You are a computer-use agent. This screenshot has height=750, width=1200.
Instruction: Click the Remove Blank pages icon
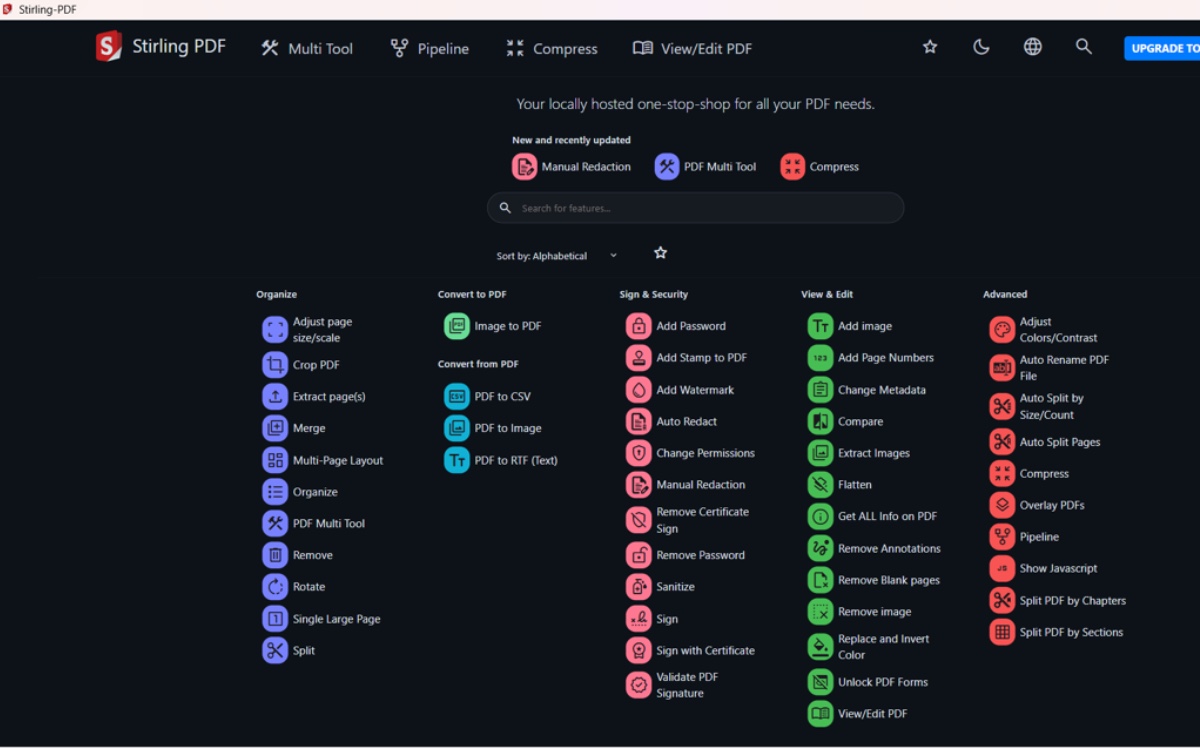point(820,580)
